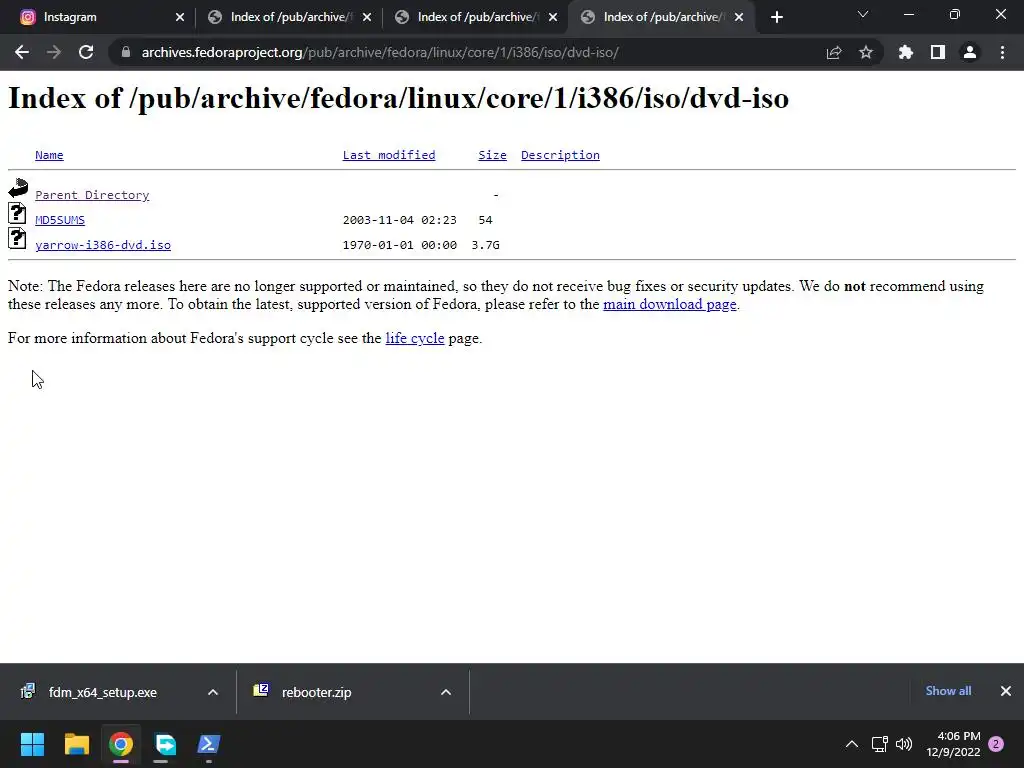Sort listing by Last modified
This screenshot has width=1024, height=768.
389,155
